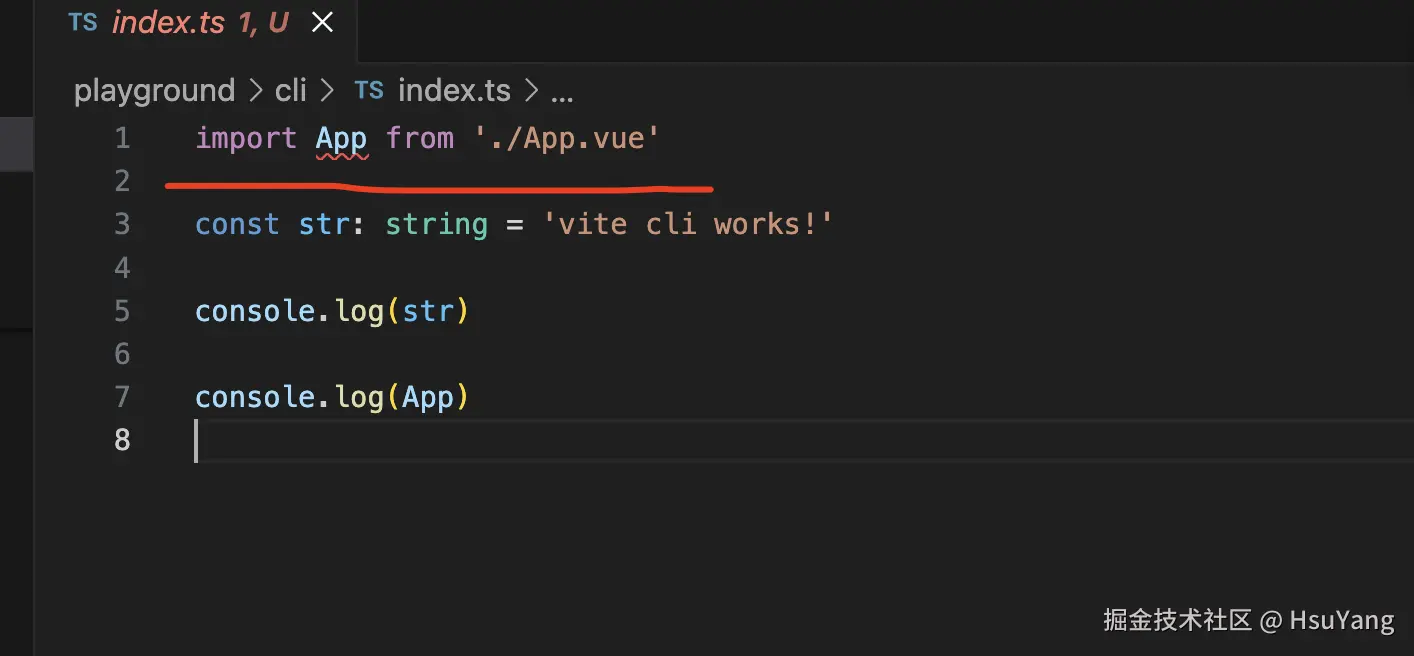This screenshot has height=656, width=1414.
Task: Click line number 7 in the gutter
Action: tap(122, 398)
